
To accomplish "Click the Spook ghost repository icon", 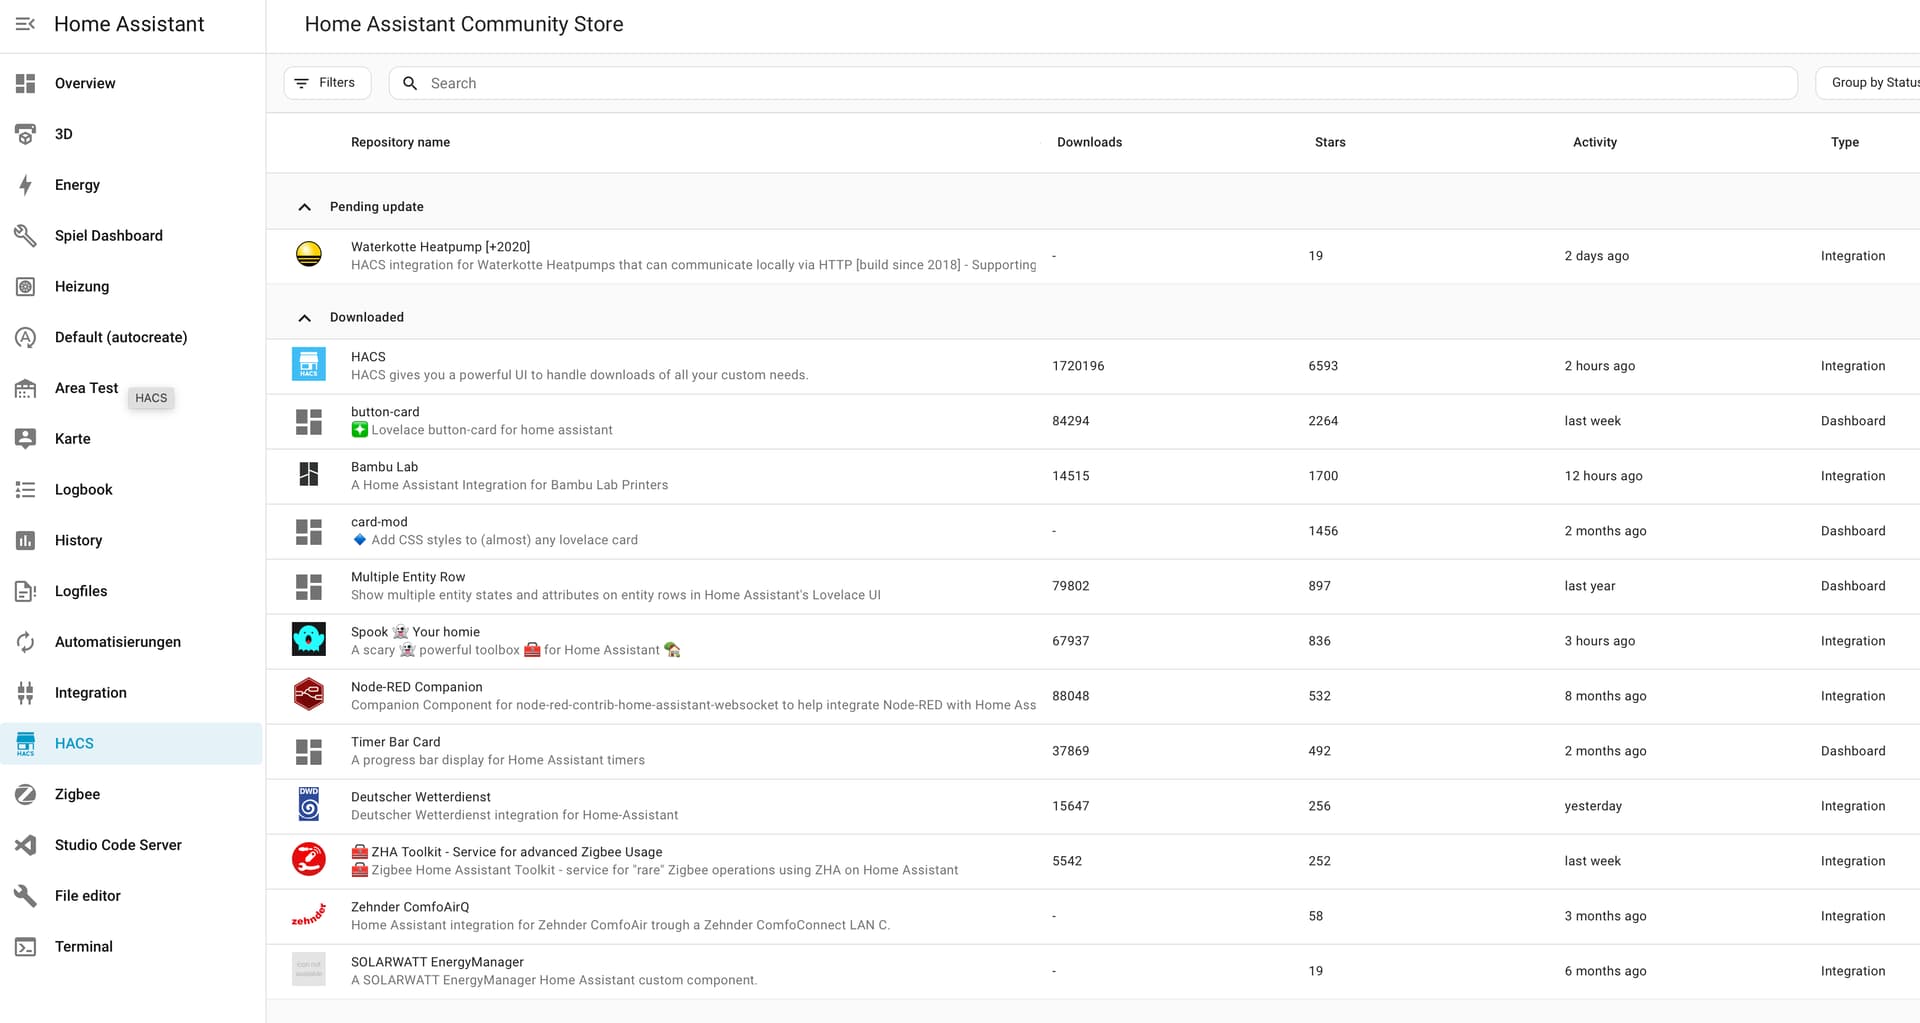I will point(308,640).
